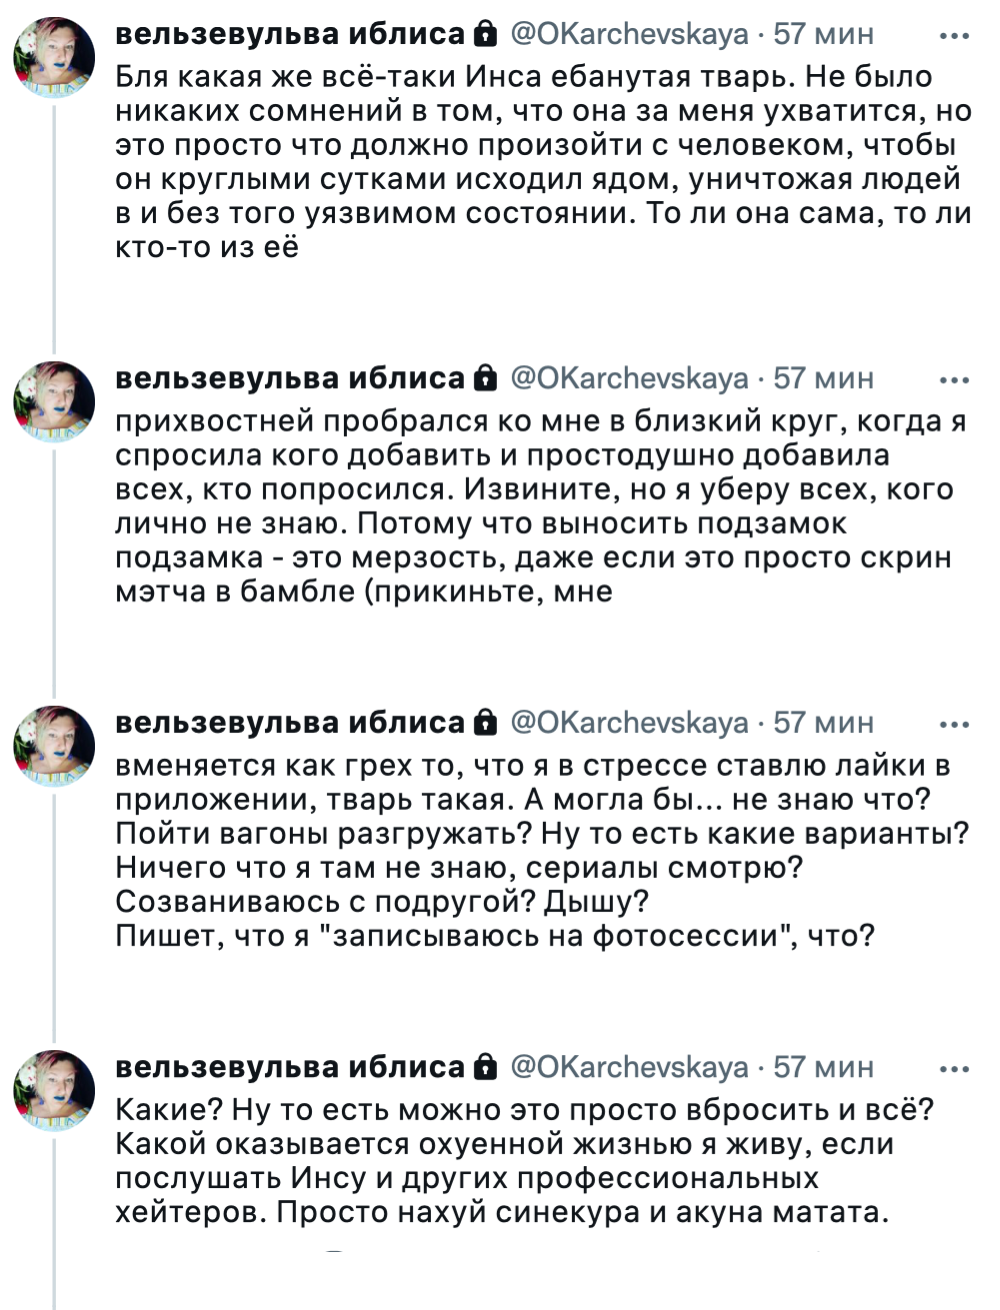Click '57 мин' timestamp of first tweet
The image size is (1000, 1310).
823,35
